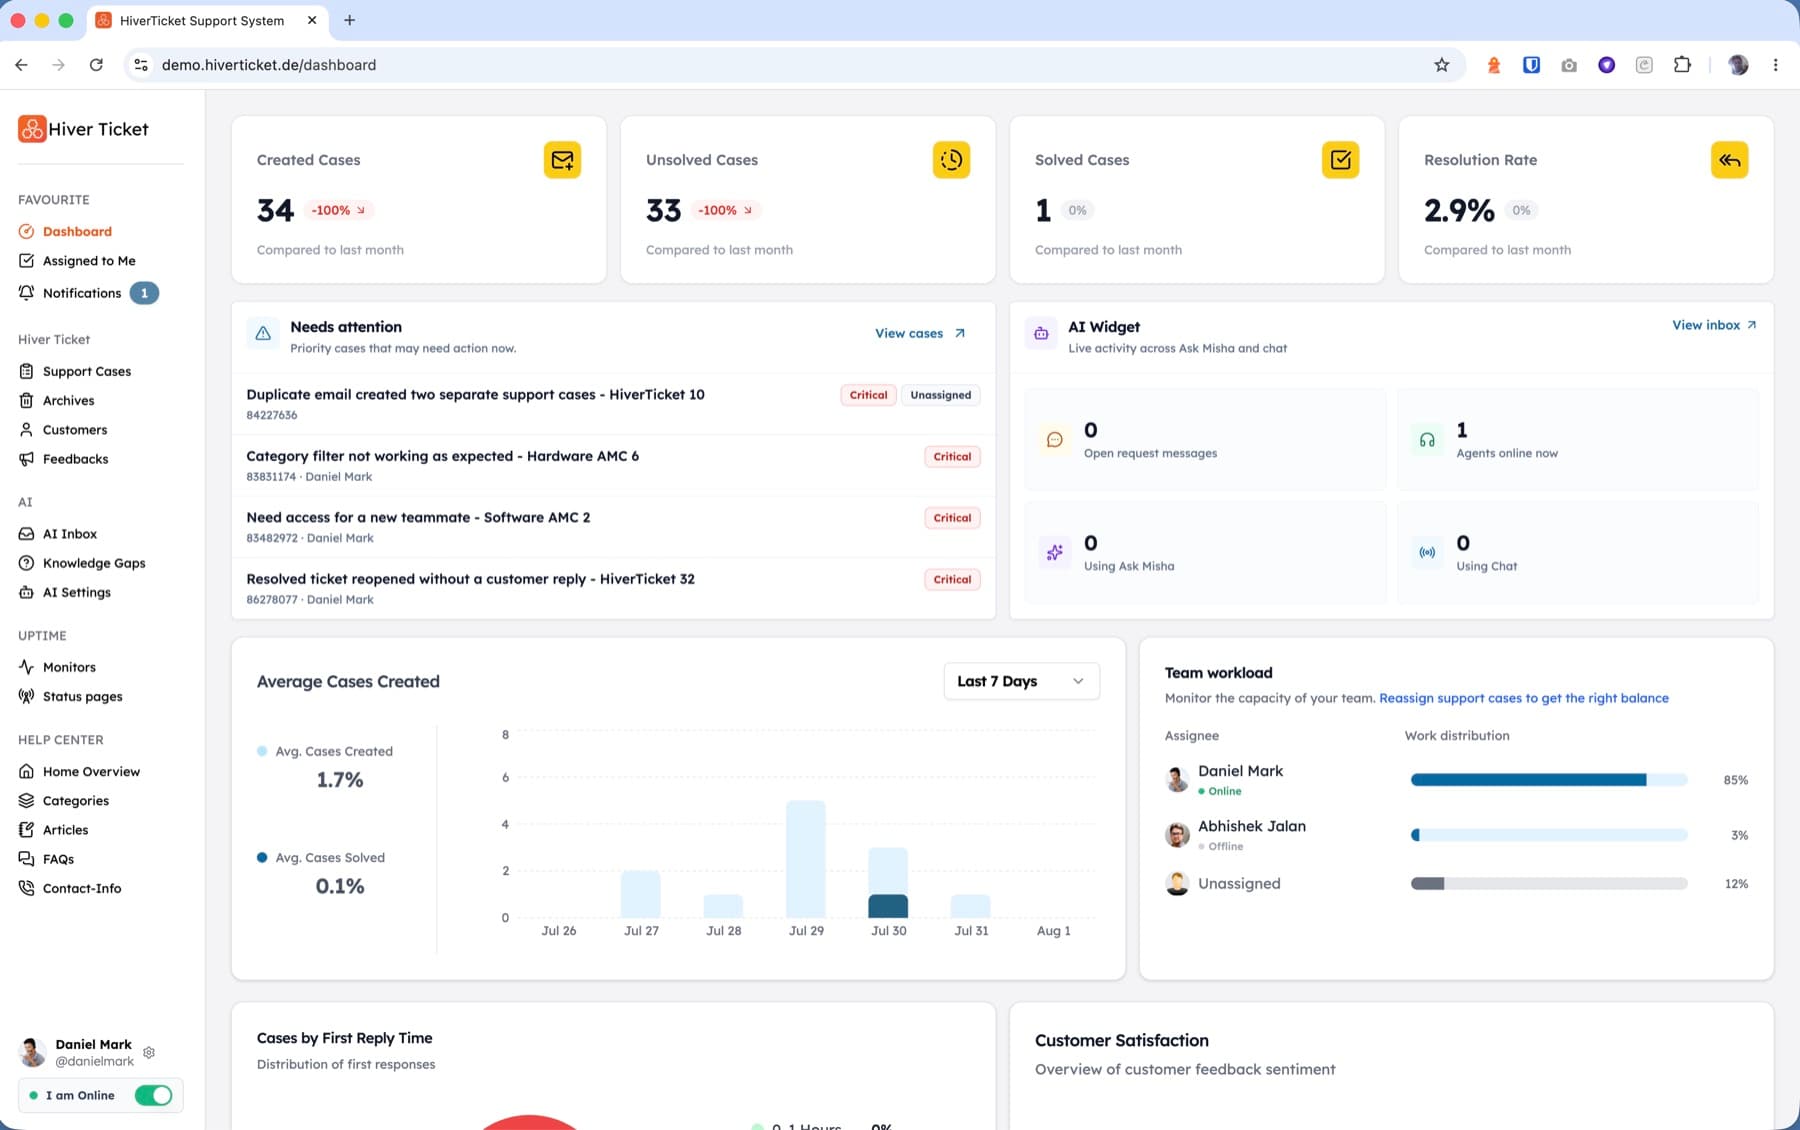Click Daniel Mark's avatar in Team workload
This screenshot has height=1130, width=1800.
point(1177,779)
